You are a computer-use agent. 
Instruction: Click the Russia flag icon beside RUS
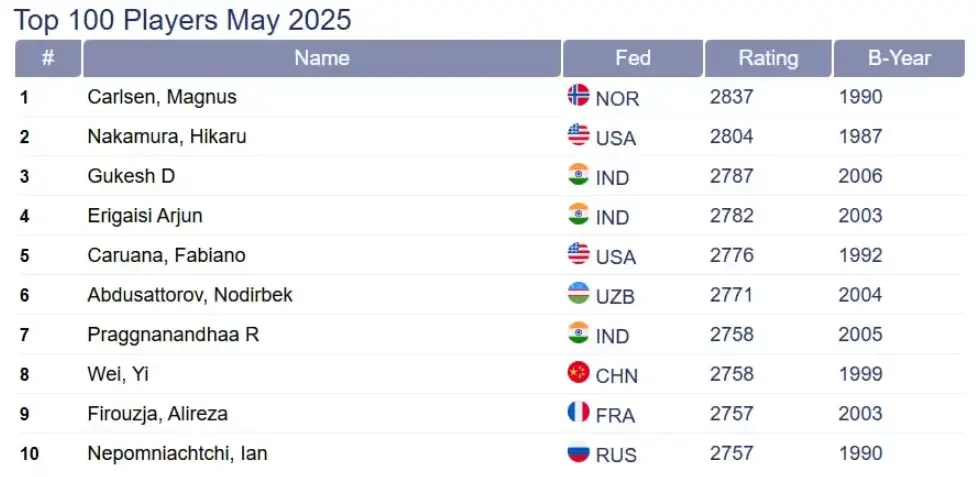pyautogui.click(x=578, y=451)
